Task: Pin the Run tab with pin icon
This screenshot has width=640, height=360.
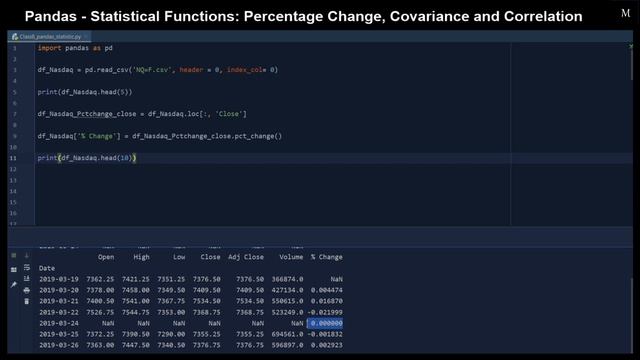Action: [13, 284]
